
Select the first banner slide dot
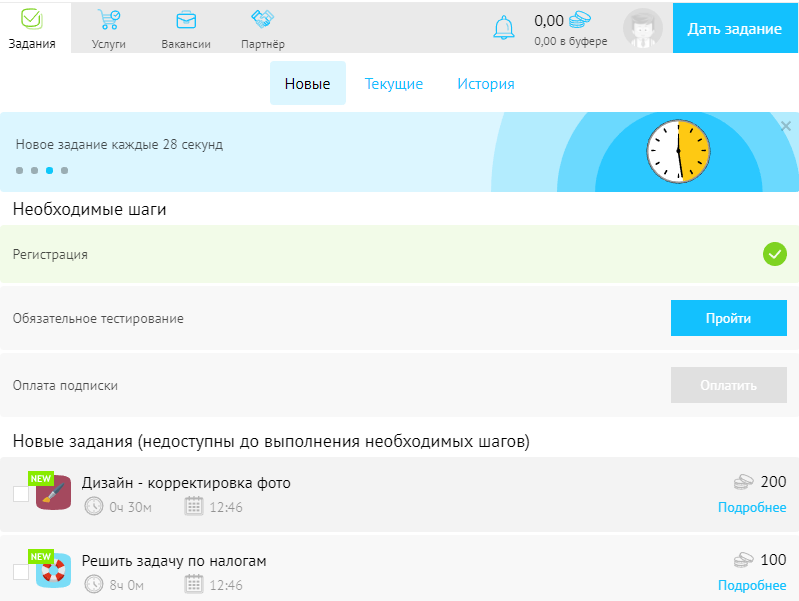[x=19, y=170]
